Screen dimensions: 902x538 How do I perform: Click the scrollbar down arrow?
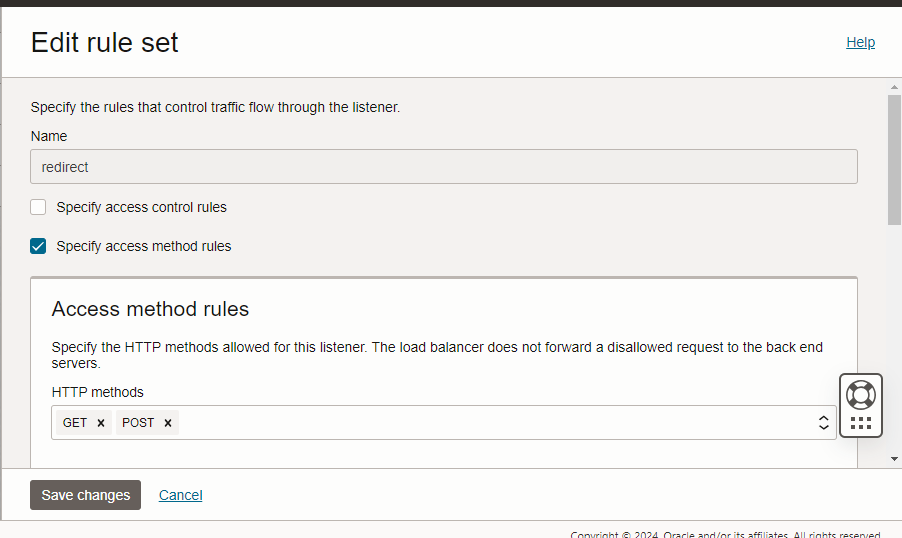[x=894, y=459]
